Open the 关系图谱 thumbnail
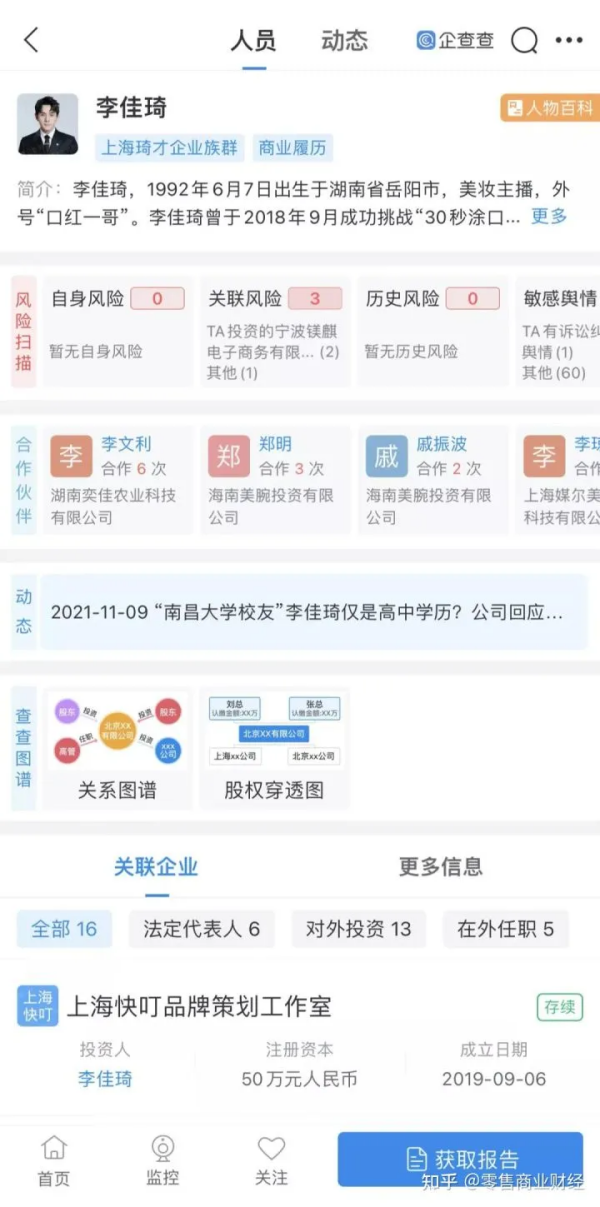Screen dimensions: 600x1207 click(x=118, y=748)
